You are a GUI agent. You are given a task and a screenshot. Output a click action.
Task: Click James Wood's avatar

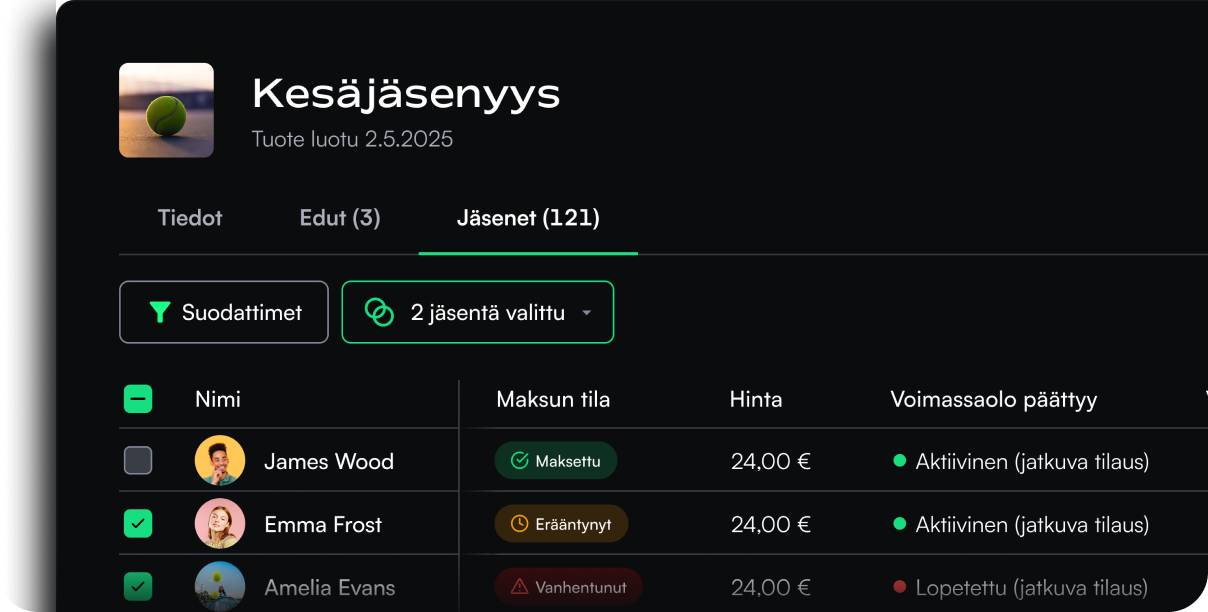[220, 461]
